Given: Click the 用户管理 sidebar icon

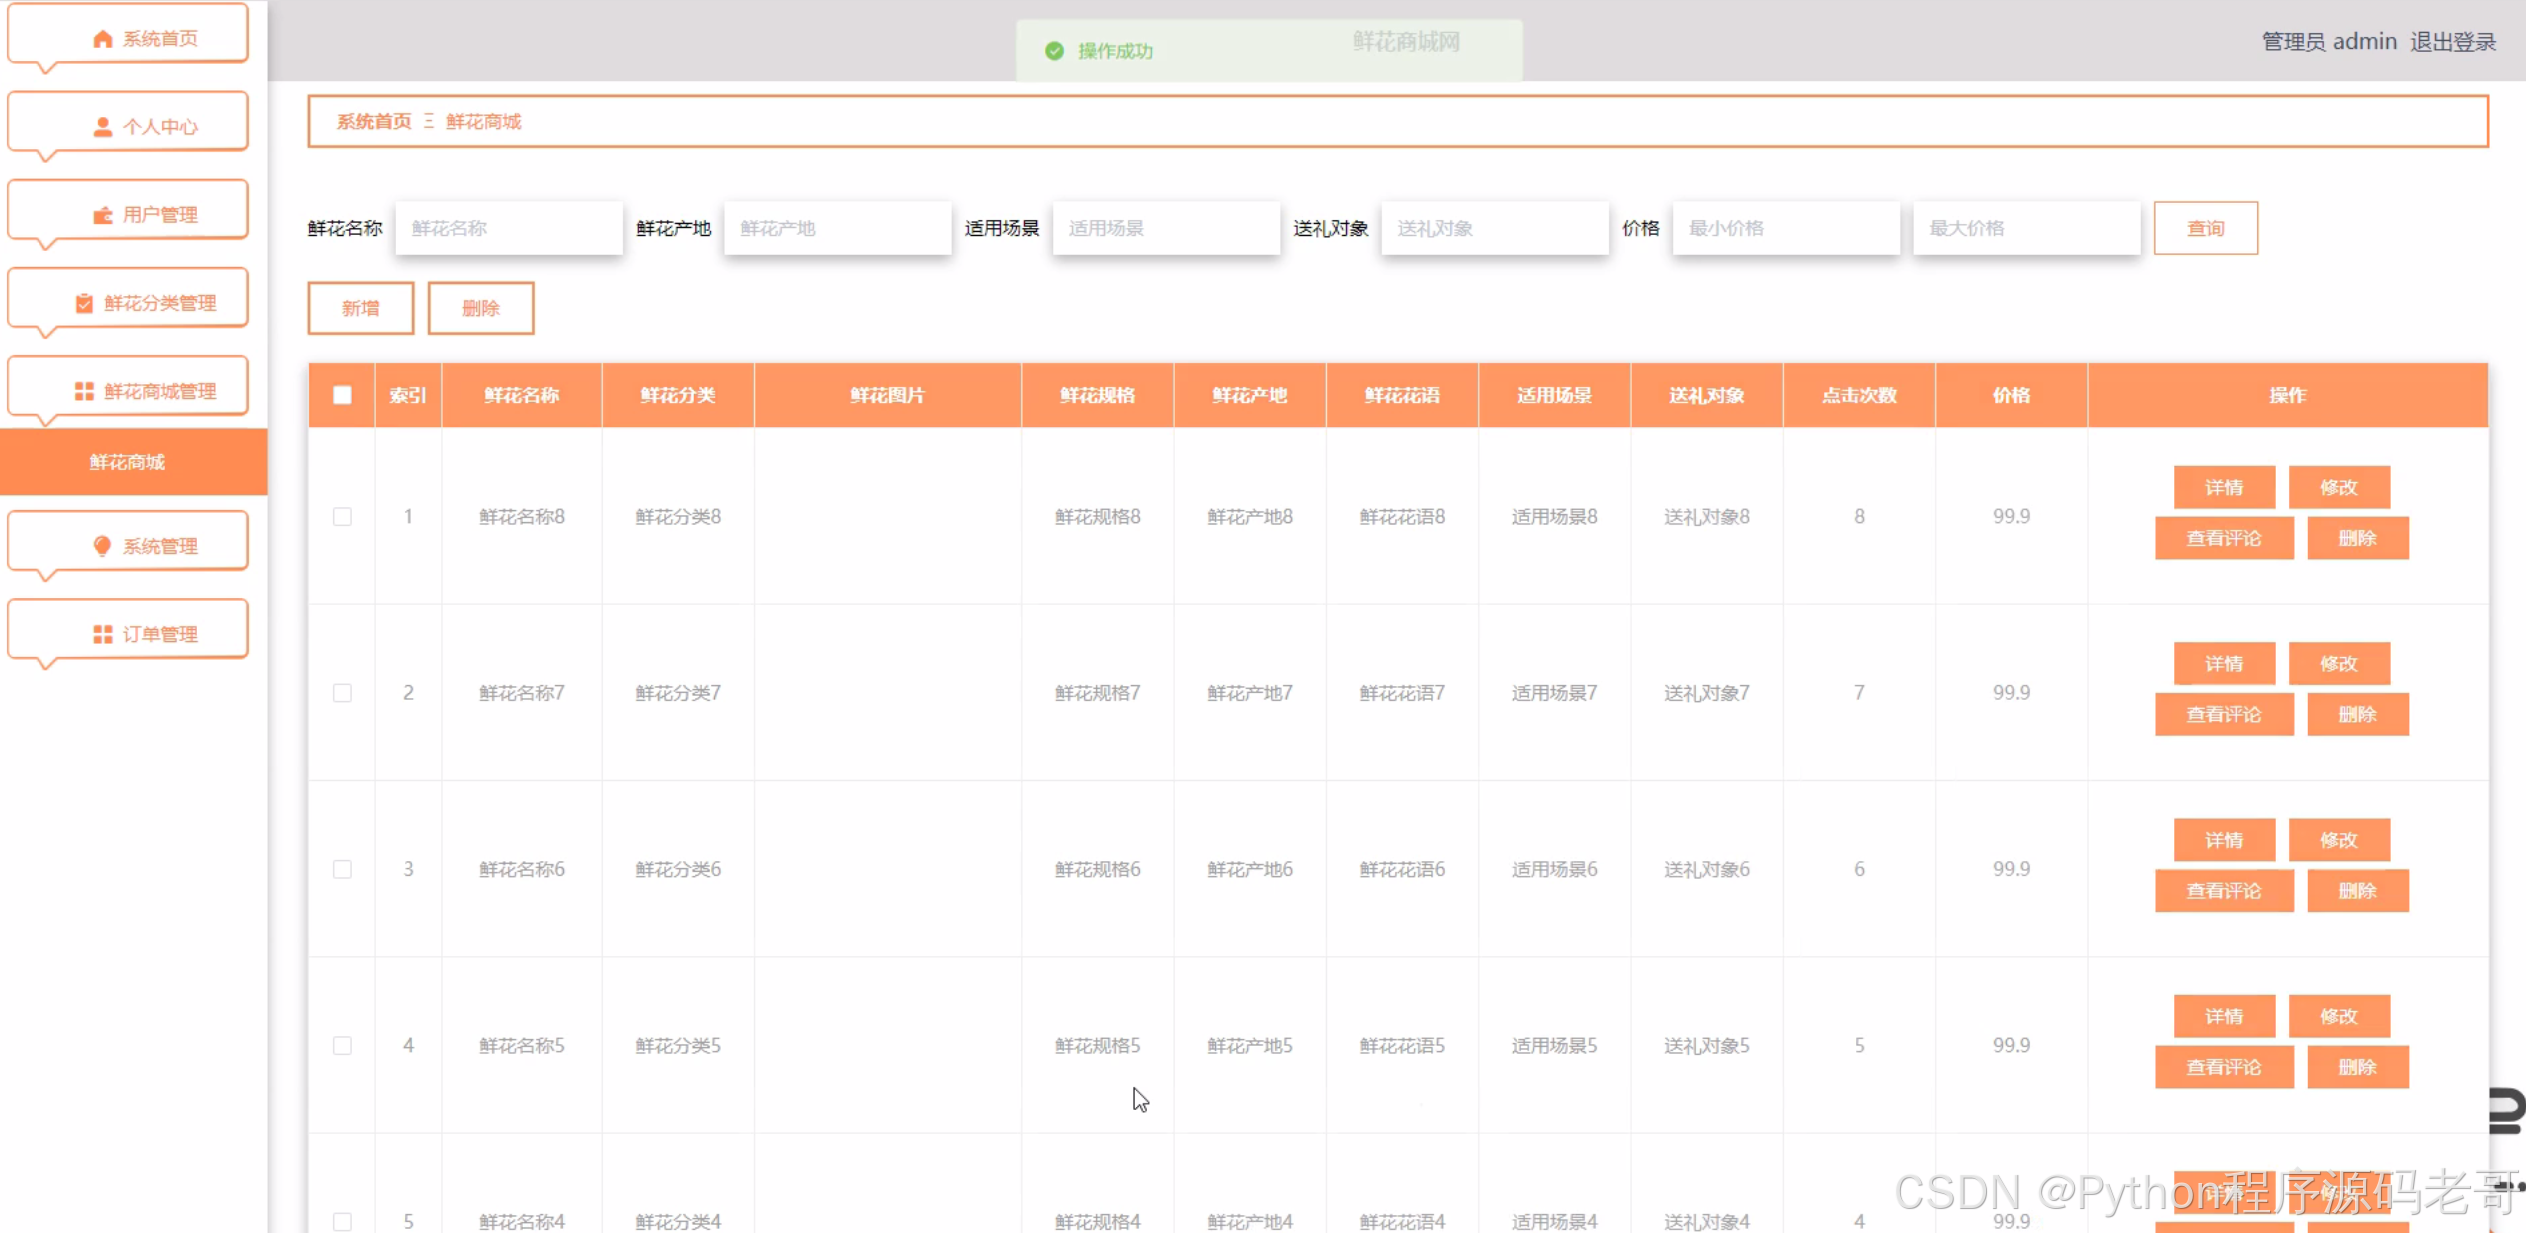Looking at the screenshot, I should point(102,215).
